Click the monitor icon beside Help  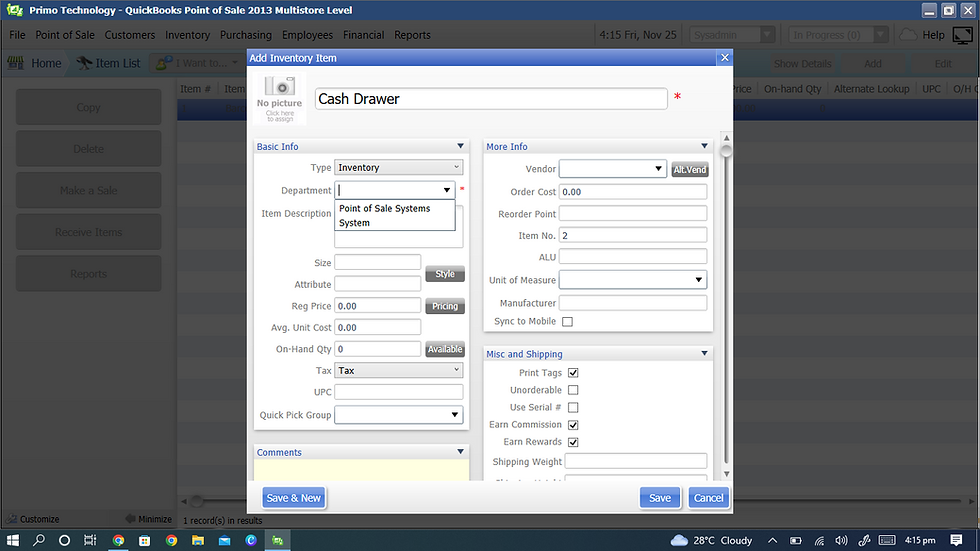(x=962, y=36)
